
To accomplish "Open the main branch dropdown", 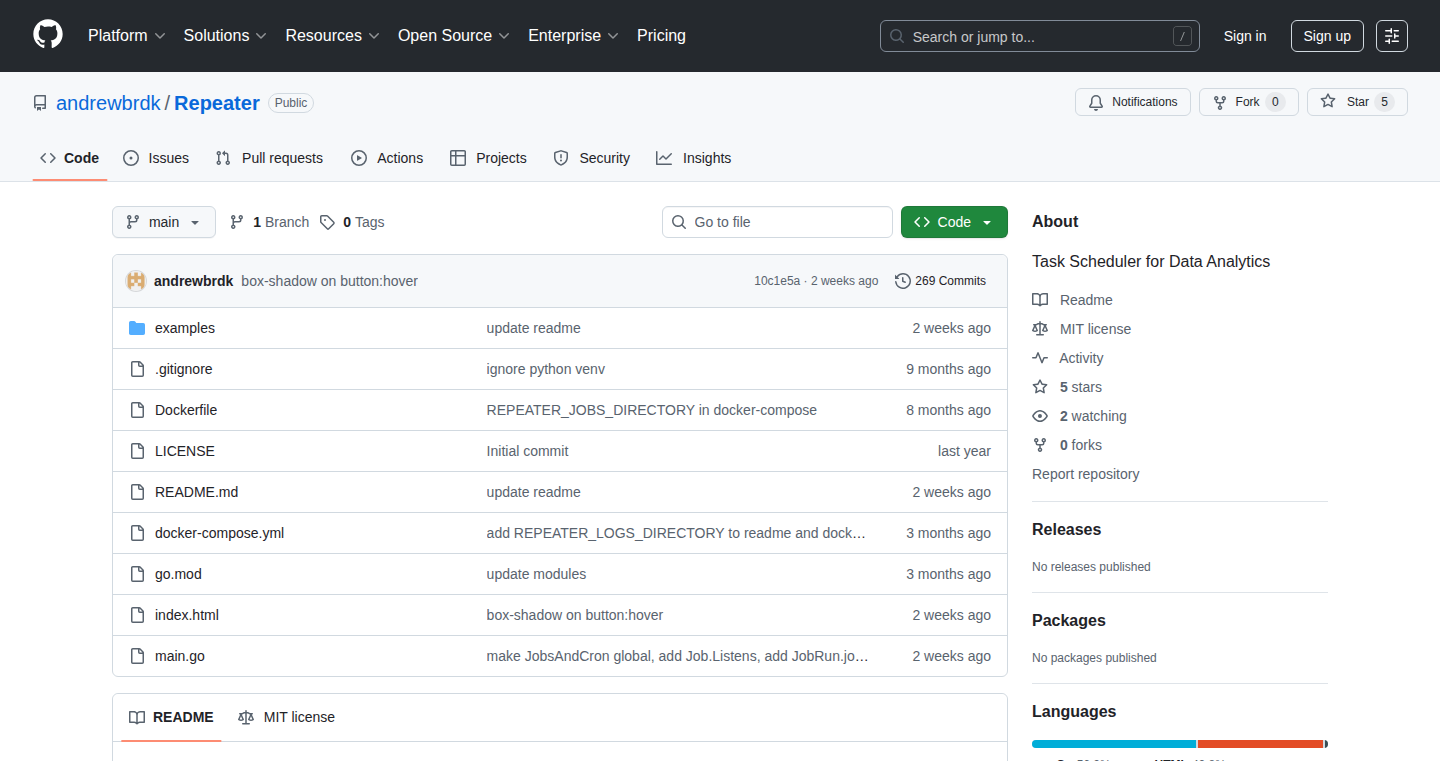I will (164, 222).
